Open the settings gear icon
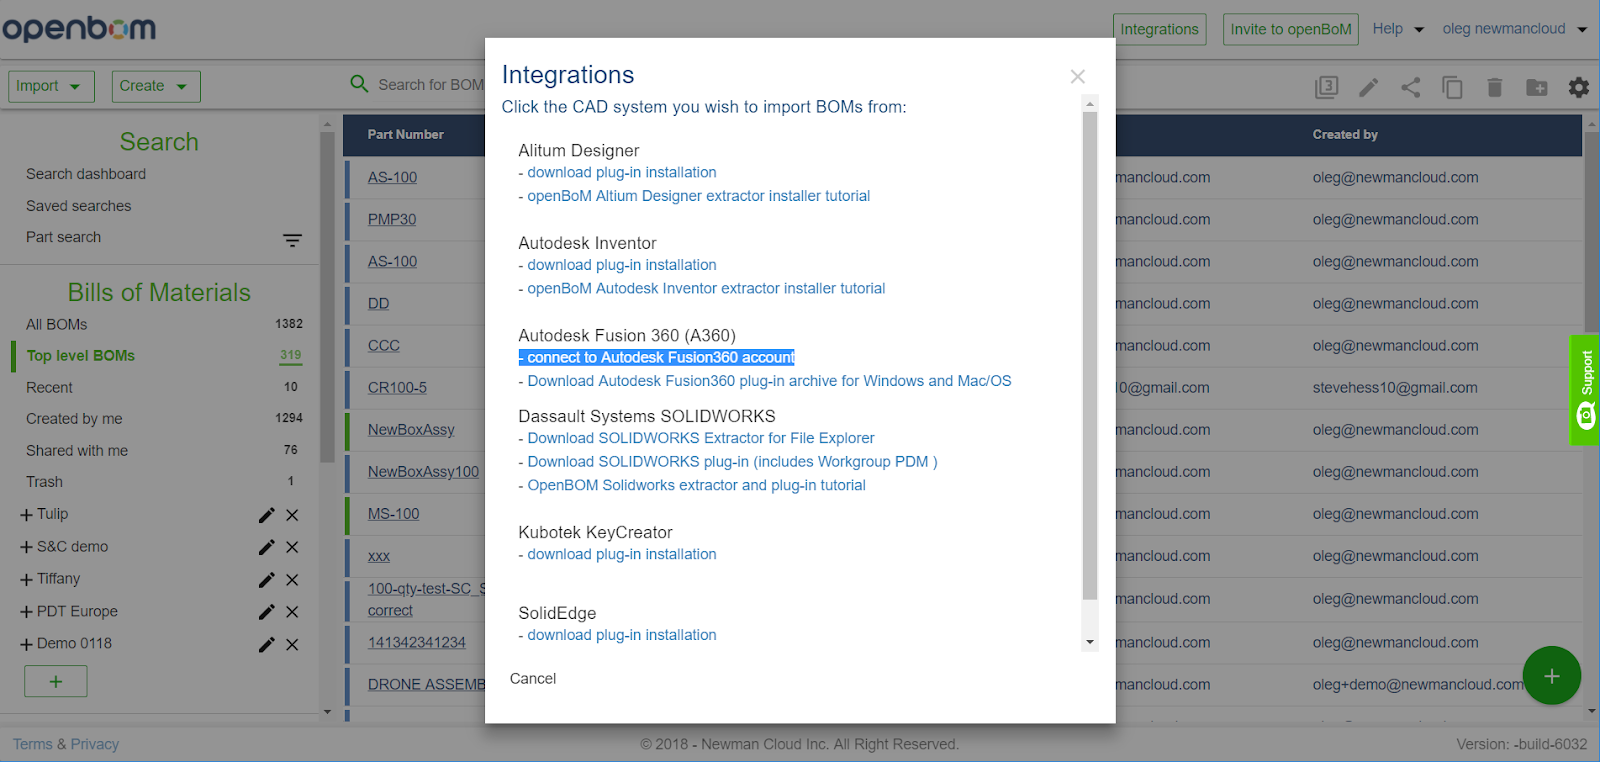 point(1579,87)
